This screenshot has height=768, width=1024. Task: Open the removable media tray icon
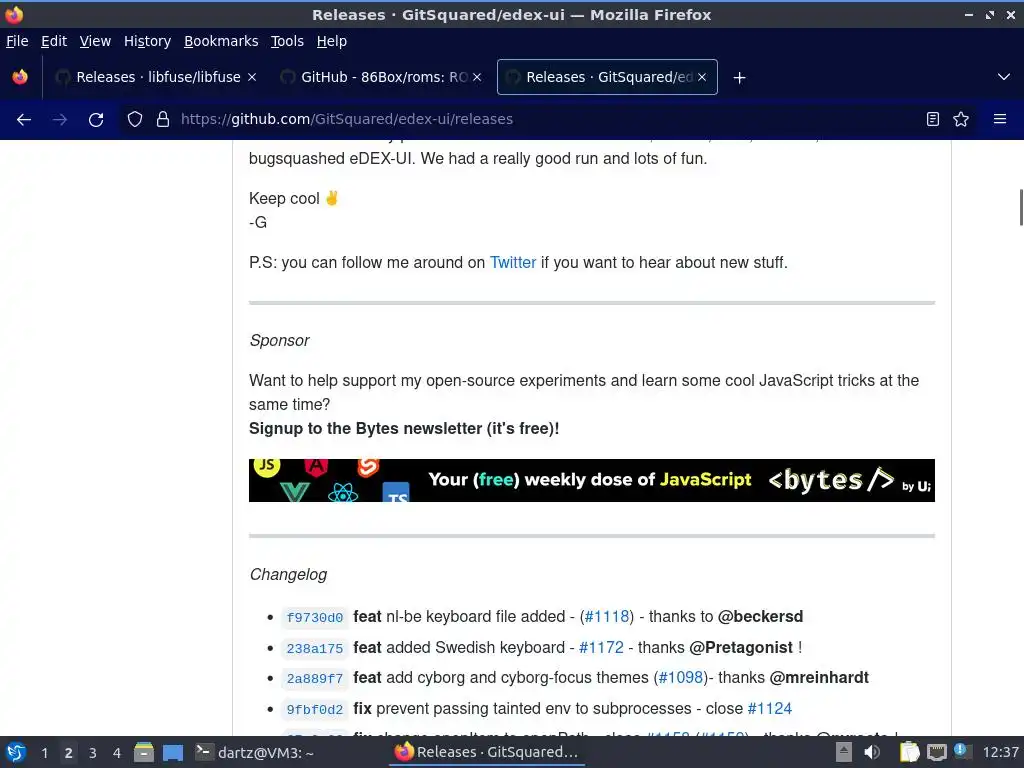point(844,752)
